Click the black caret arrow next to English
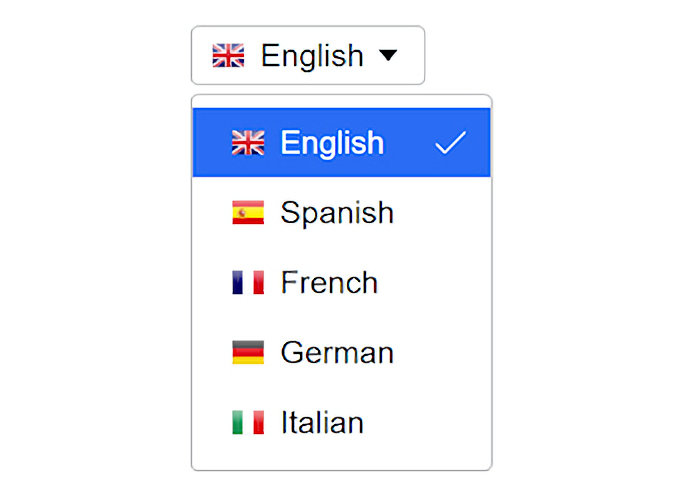700x500 pixels. 388,55
